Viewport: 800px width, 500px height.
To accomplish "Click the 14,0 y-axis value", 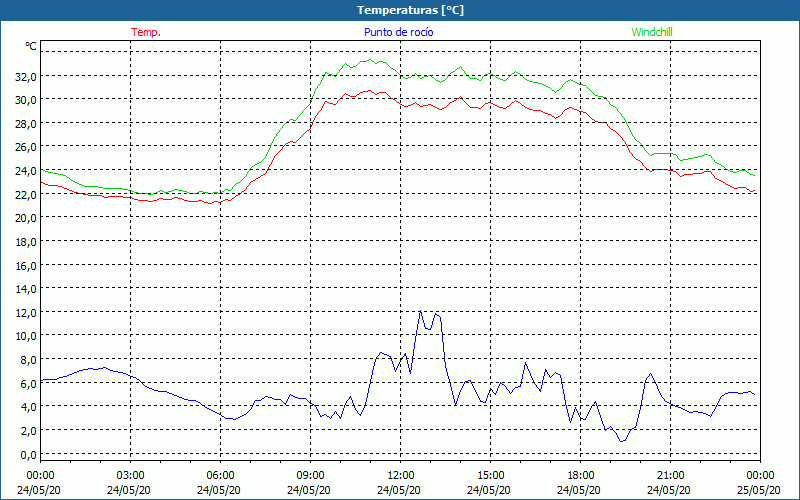I will point(26,289).
